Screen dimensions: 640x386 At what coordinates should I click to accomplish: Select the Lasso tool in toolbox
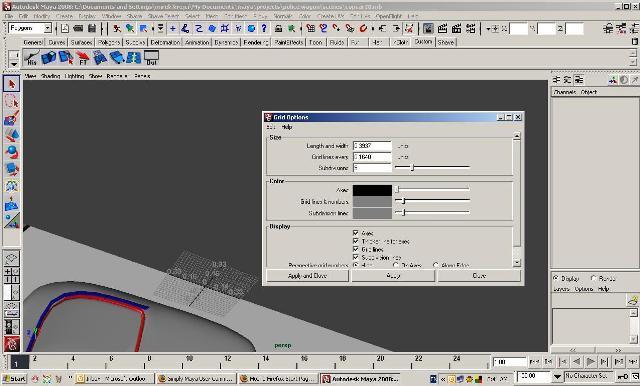(11, 101)
